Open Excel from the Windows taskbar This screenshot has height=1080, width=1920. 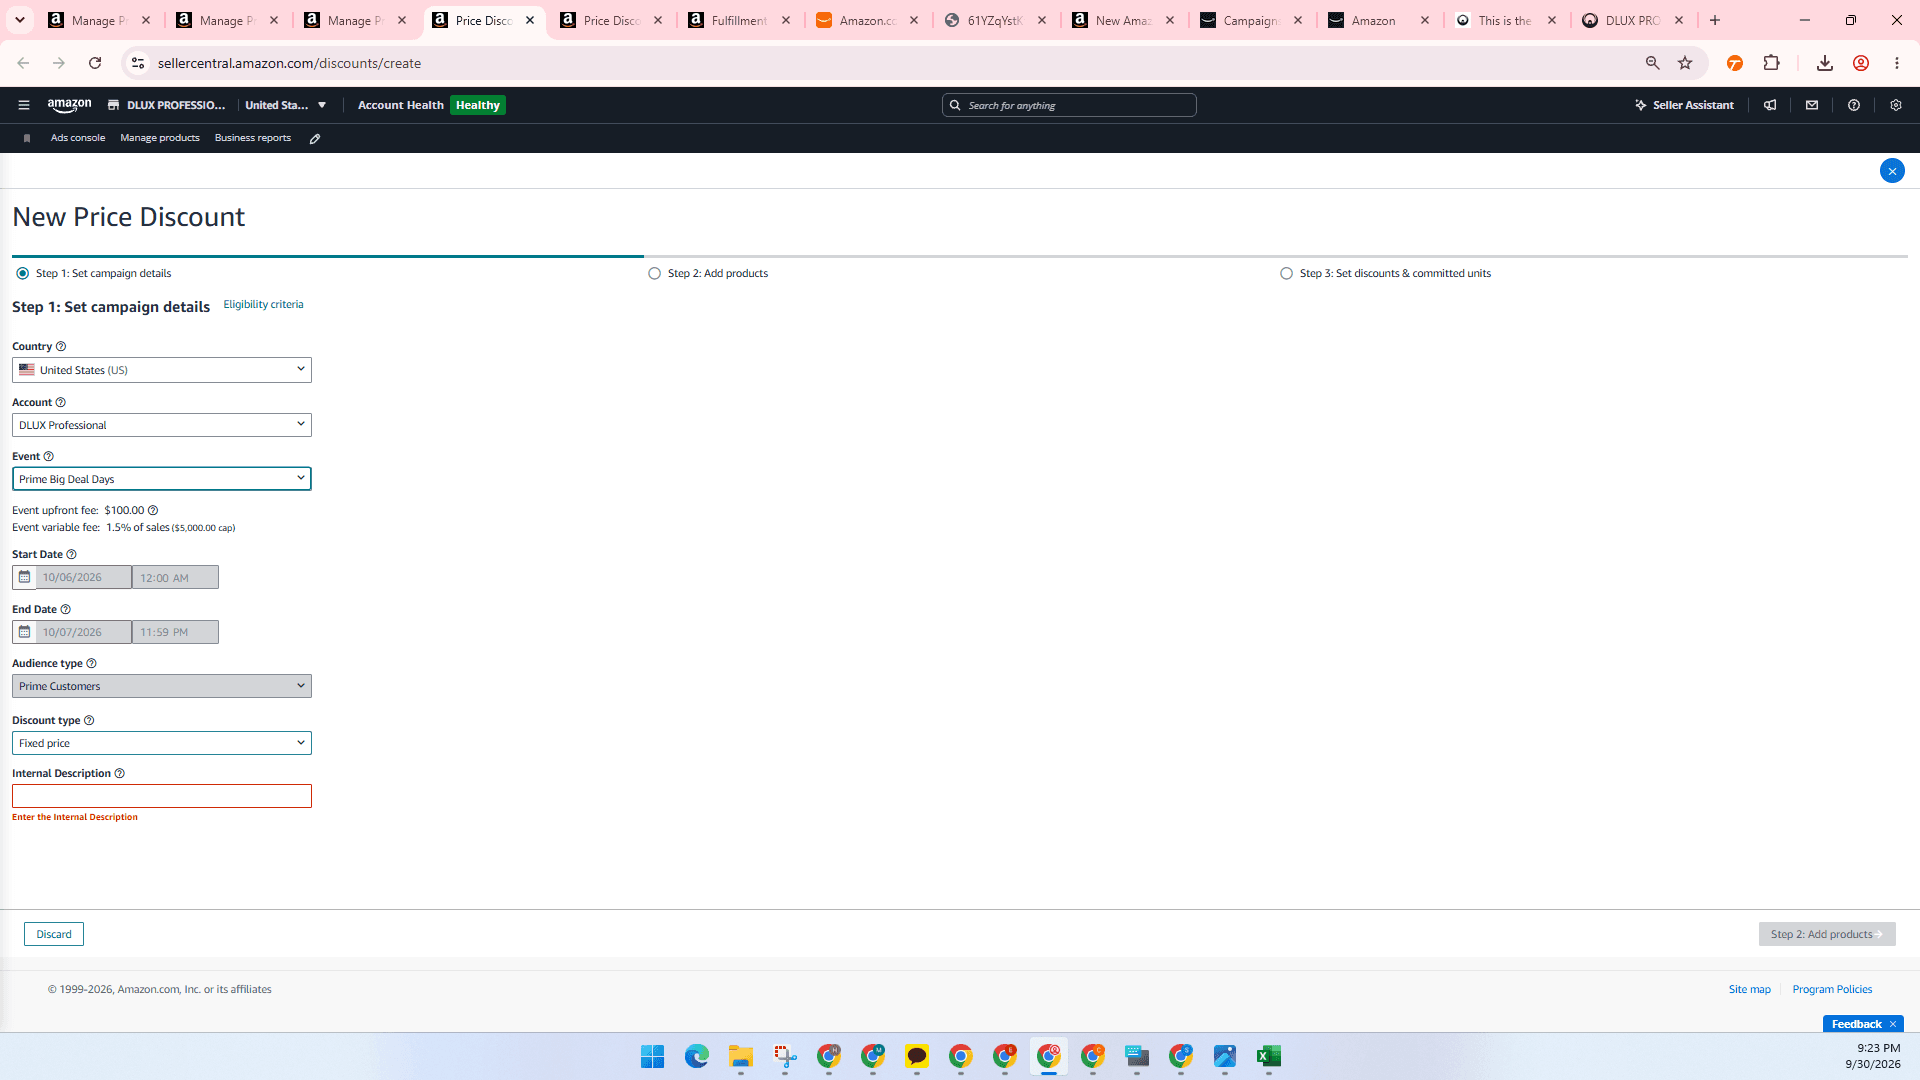click(1269, 1056)
